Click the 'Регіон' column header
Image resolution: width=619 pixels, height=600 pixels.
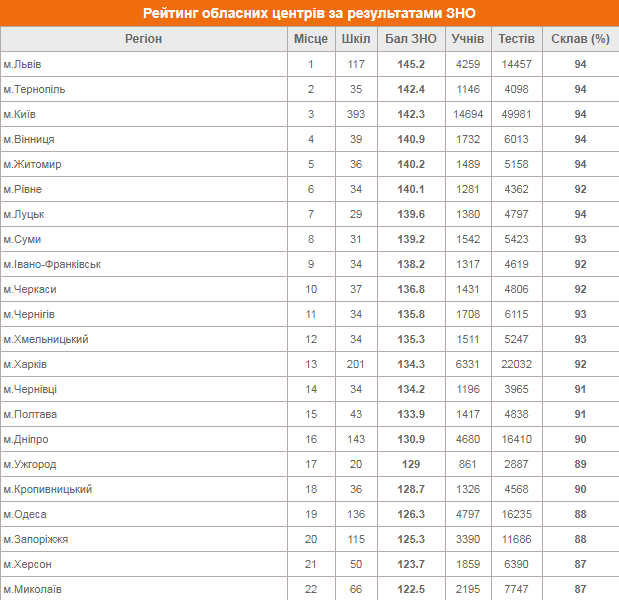[143, 39]
